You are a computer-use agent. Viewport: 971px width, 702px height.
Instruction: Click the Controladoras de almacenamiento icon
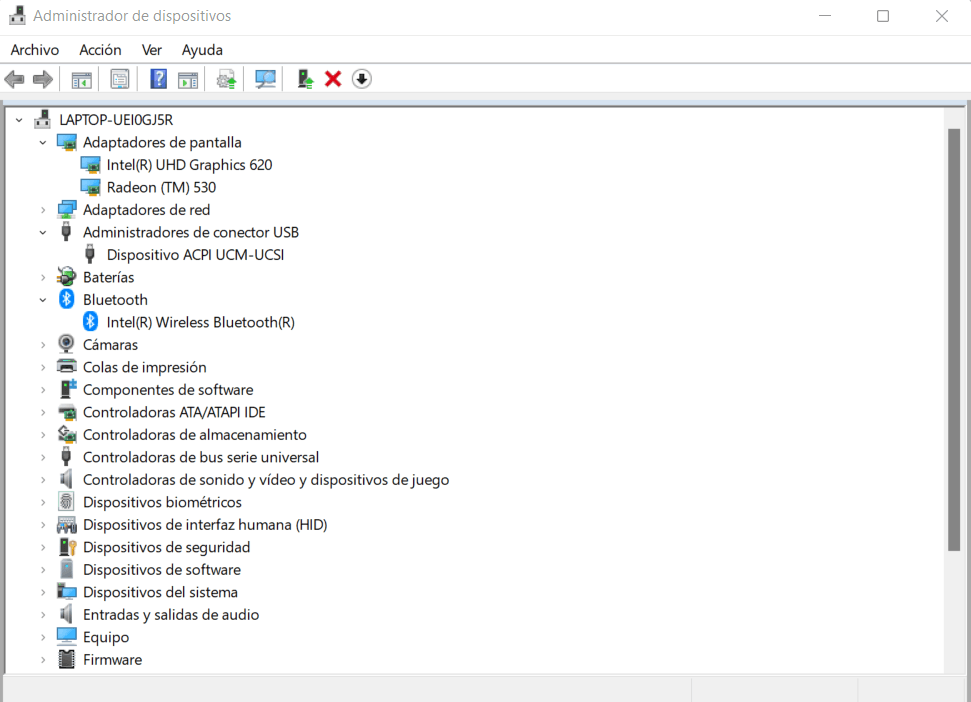coord(66,434)
